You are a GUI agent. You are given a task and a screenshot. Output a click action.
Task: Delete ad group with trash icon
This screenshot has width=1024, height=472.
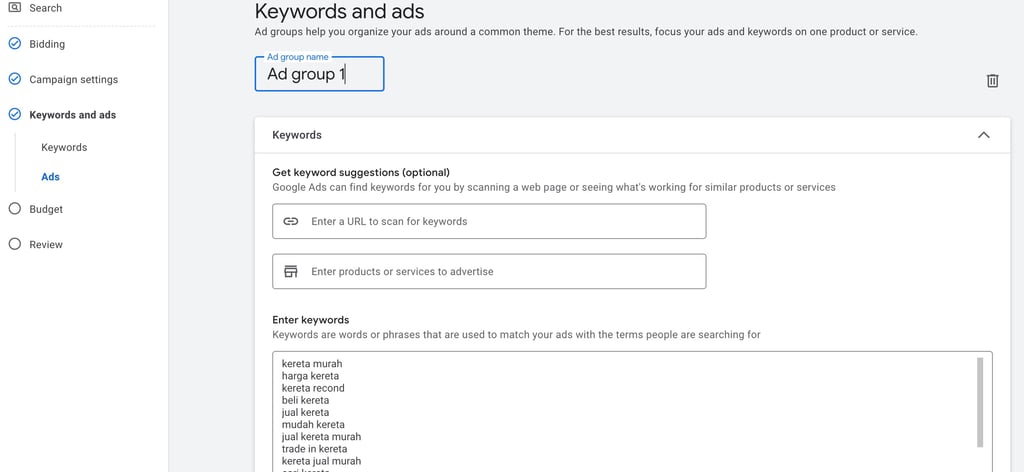[x=992, y=81]
